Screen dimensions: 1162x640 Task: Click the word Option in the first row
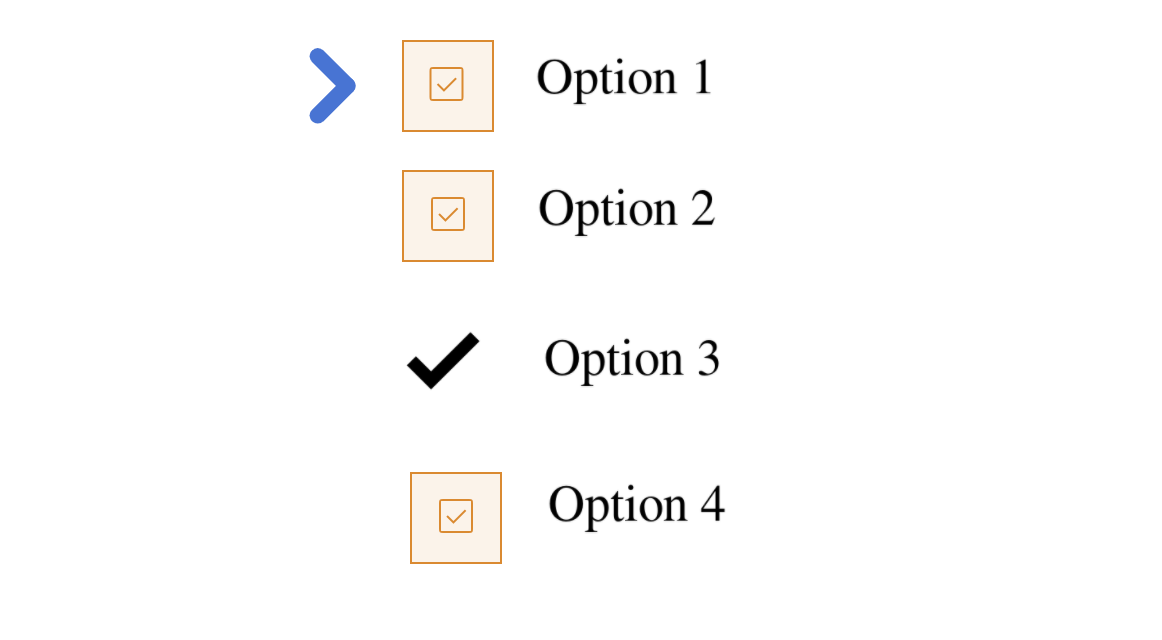(x=607, y=79)
